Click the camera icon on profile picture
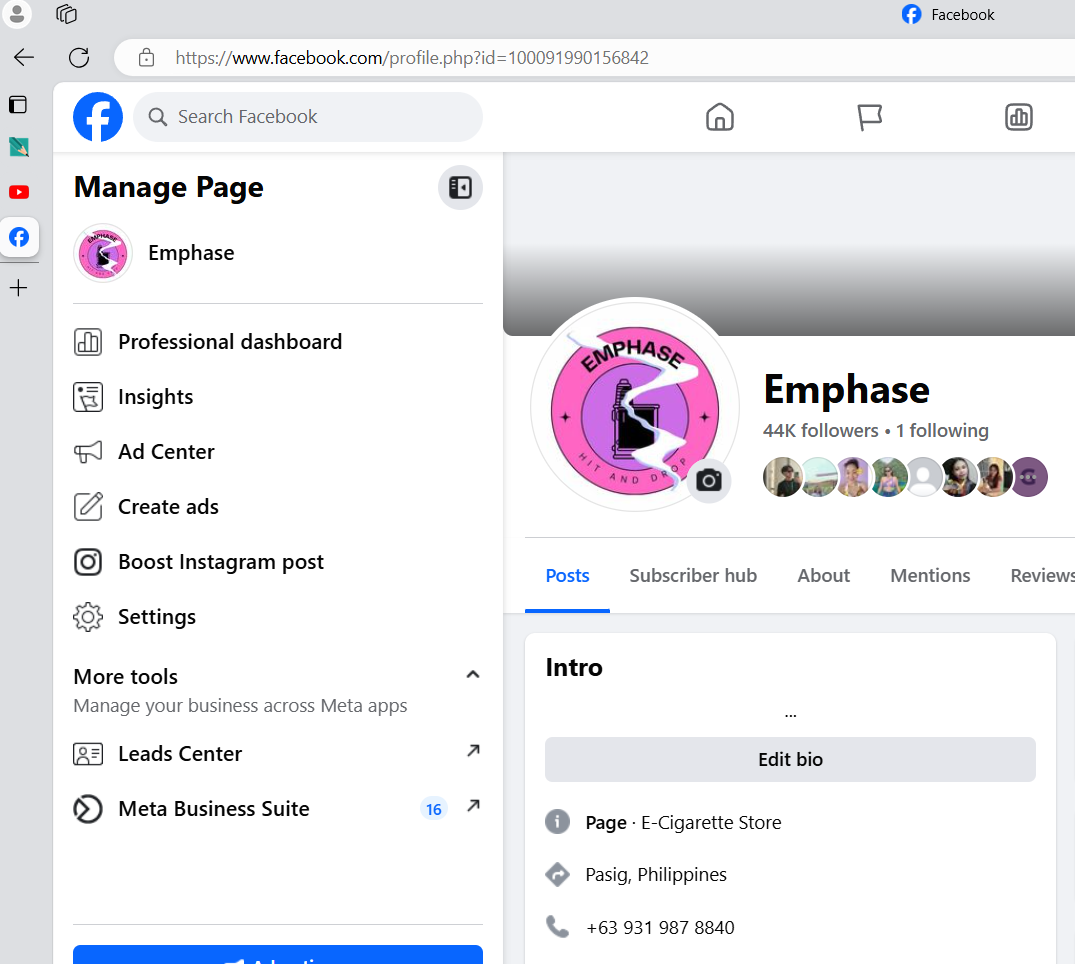Image resolution: width=1075 pixels, height=964 pixels. tap(709, 480)
